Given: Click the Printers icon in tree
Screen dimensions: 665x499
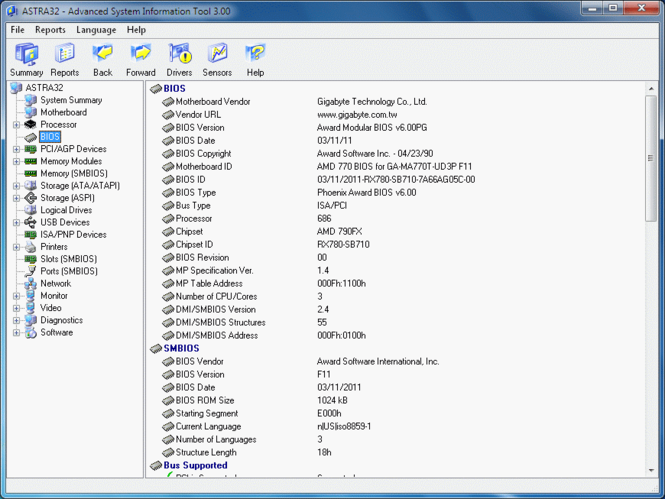Looking at the screenshot, I should pyautogui.click(x=31, y=247).
